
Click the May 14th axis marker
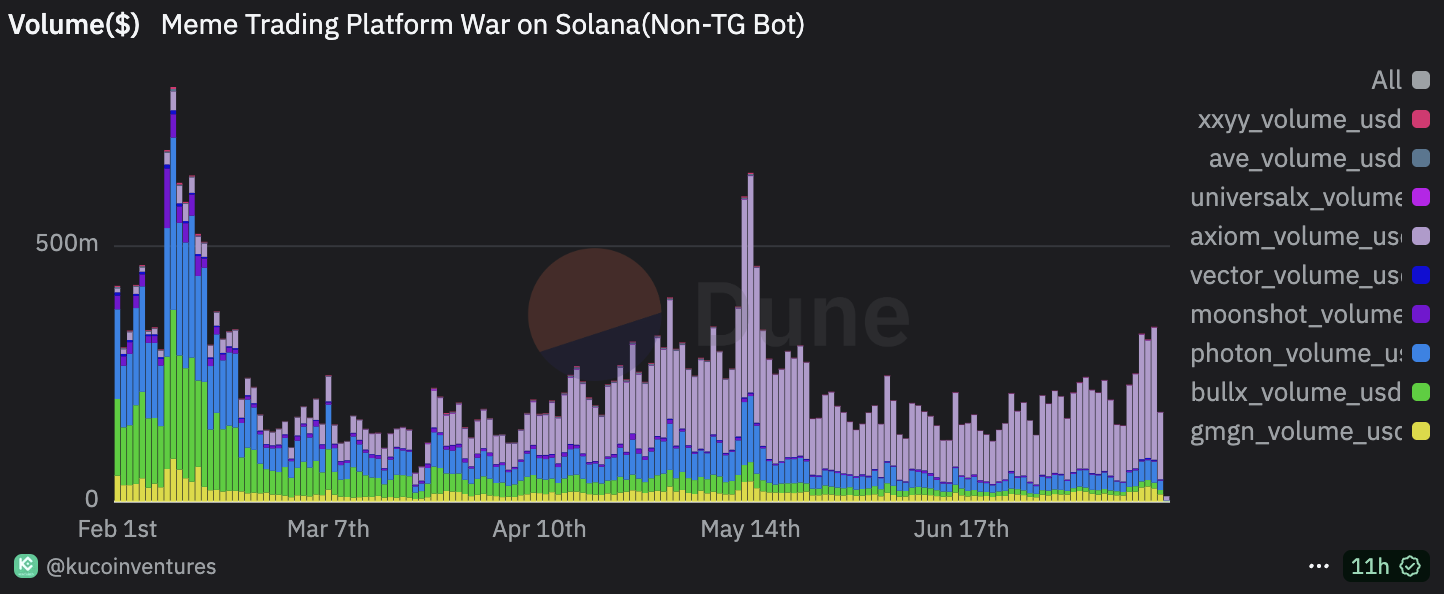pyautogui.click(x=750, y=529)
